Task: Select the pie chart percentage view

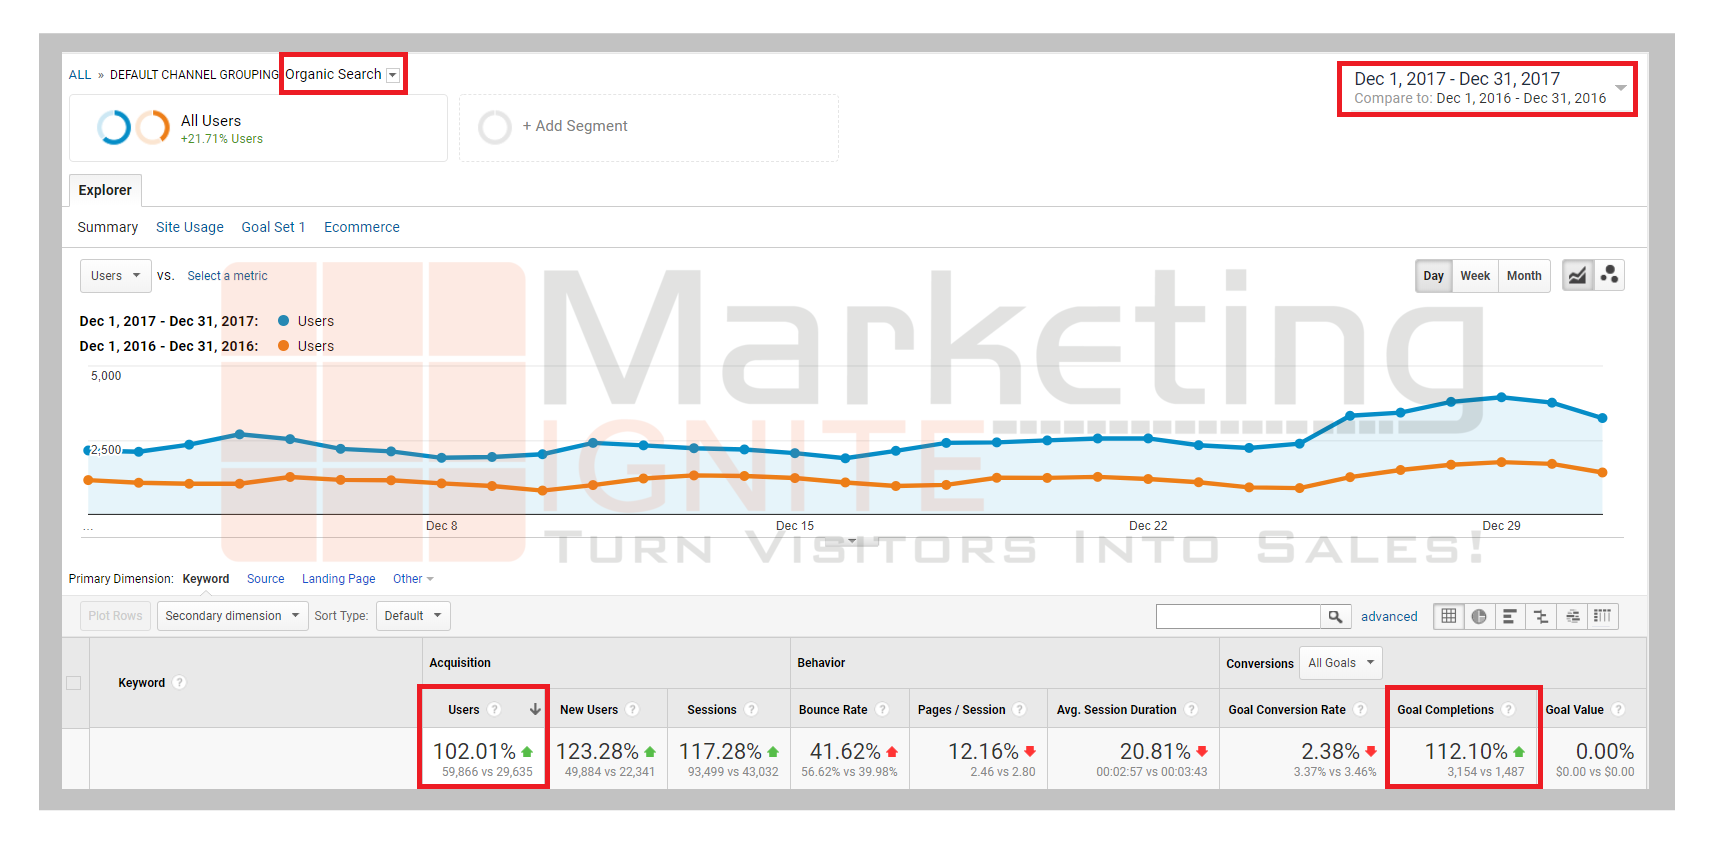Action: 1479,616
